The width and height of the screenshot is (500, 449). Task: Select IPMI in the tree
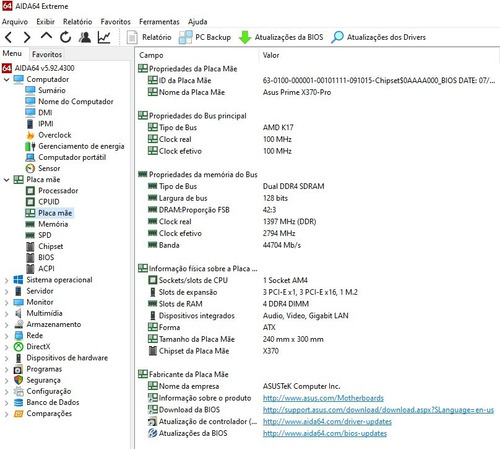(46, 124)
